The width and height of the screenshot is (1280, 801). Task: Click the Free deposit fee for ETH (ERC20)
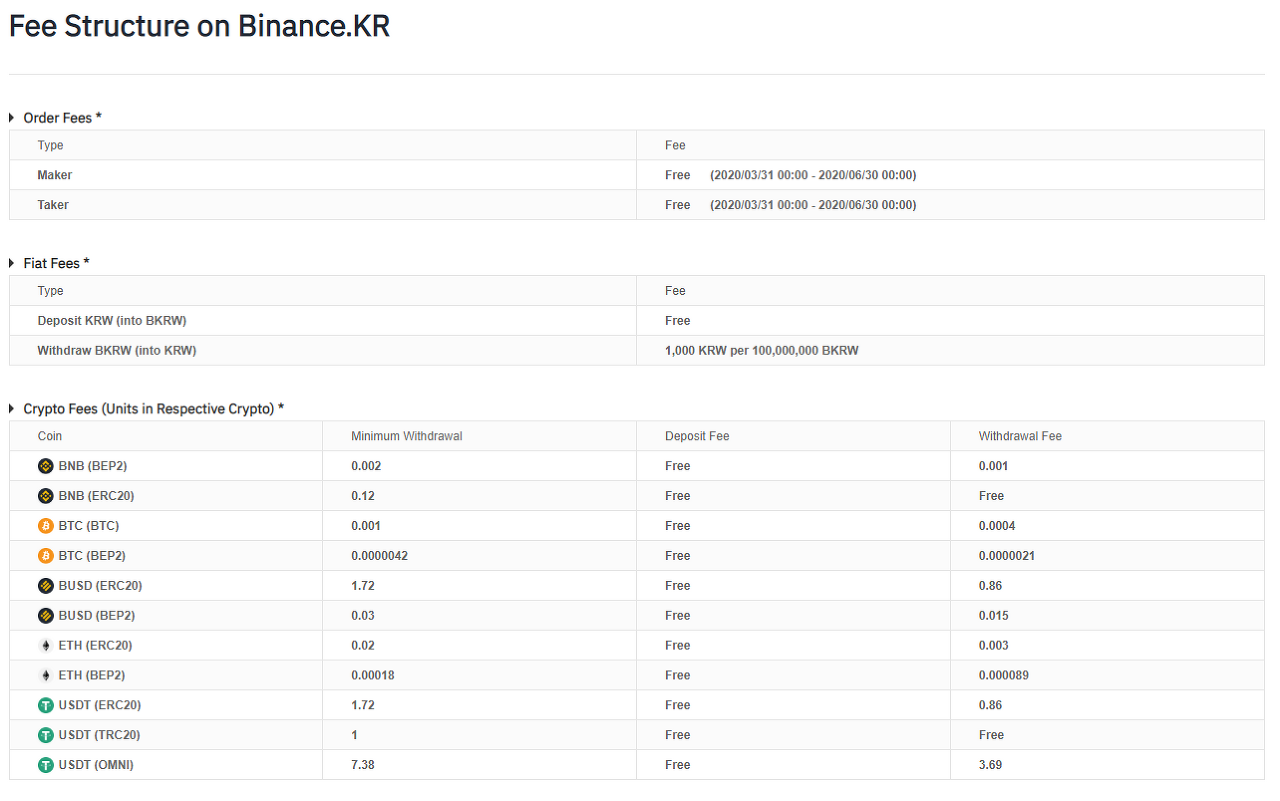(x=678, y=646)
